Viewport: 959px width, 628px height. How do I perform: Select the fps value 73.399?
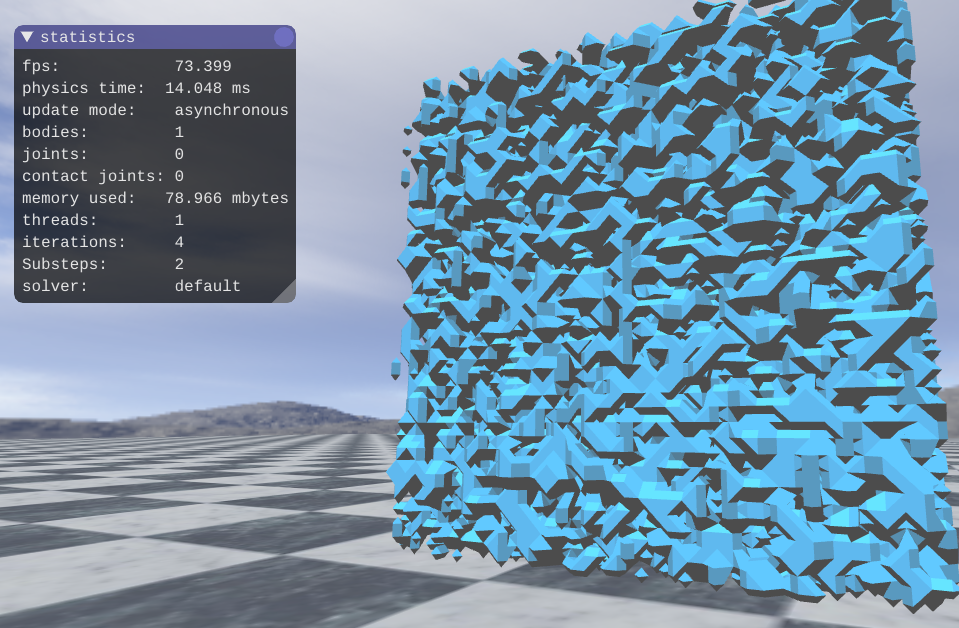tap(203, 66)
